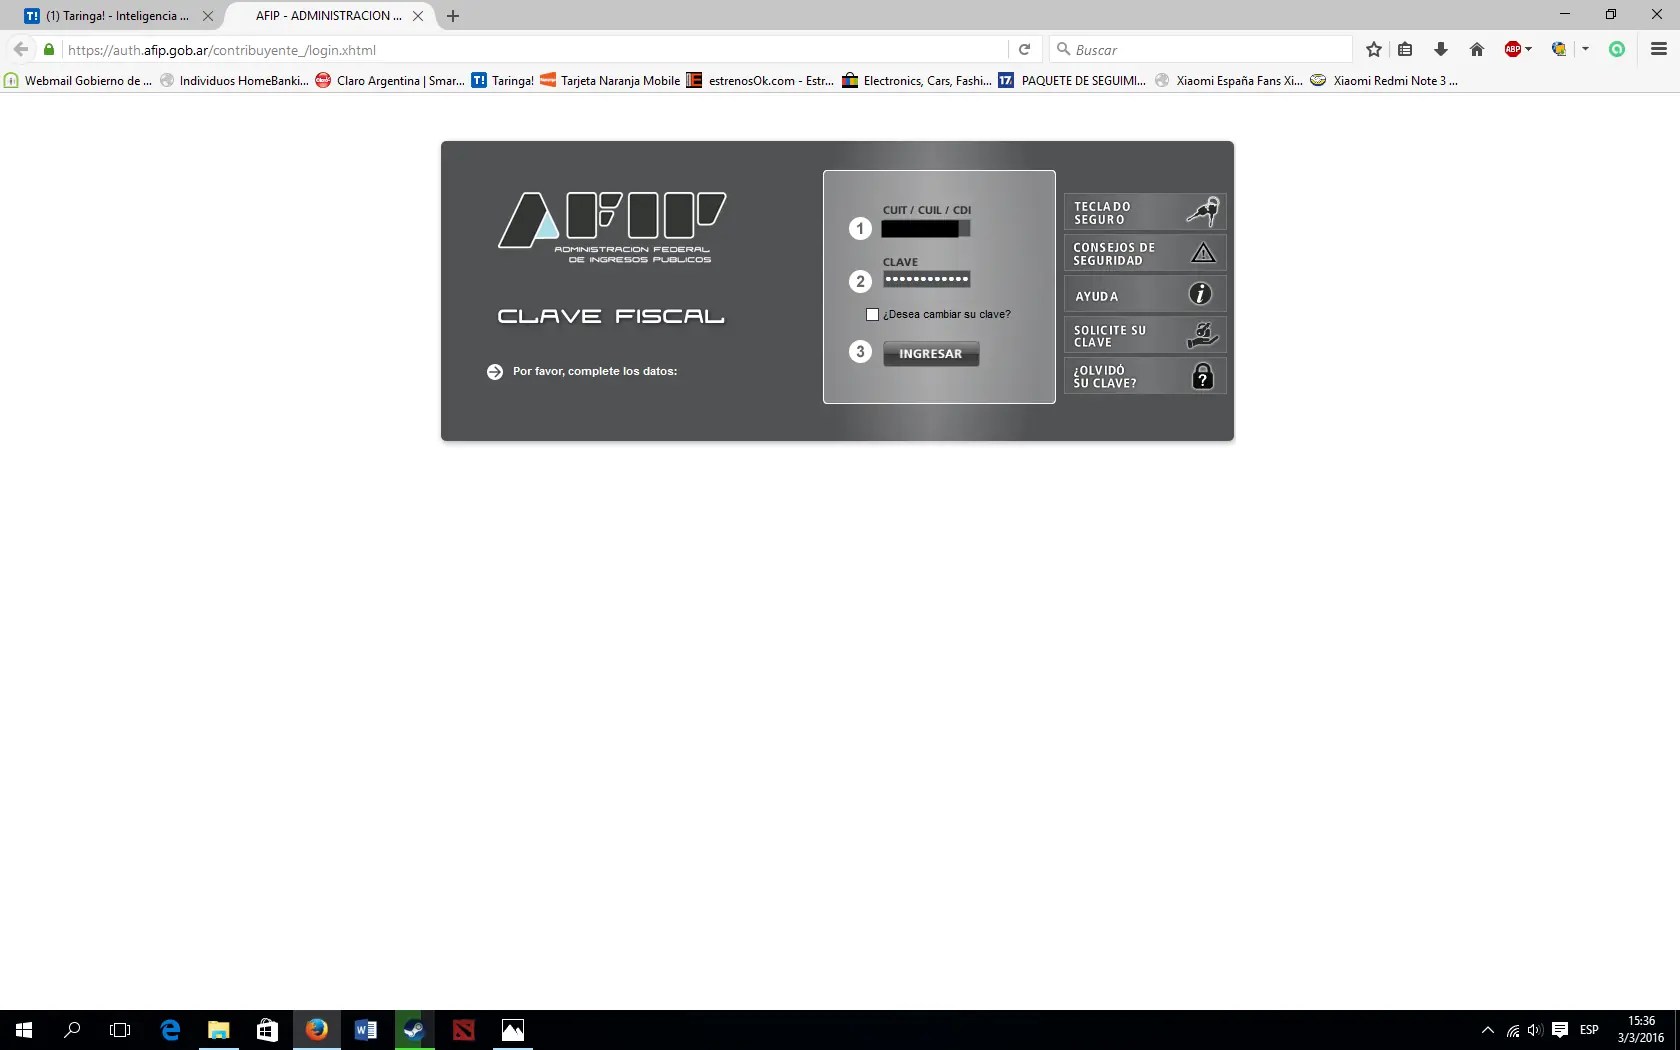Open Webmail Gobierno bookmark
This screenshot has width=1680, height=1050.
[78, 81]
